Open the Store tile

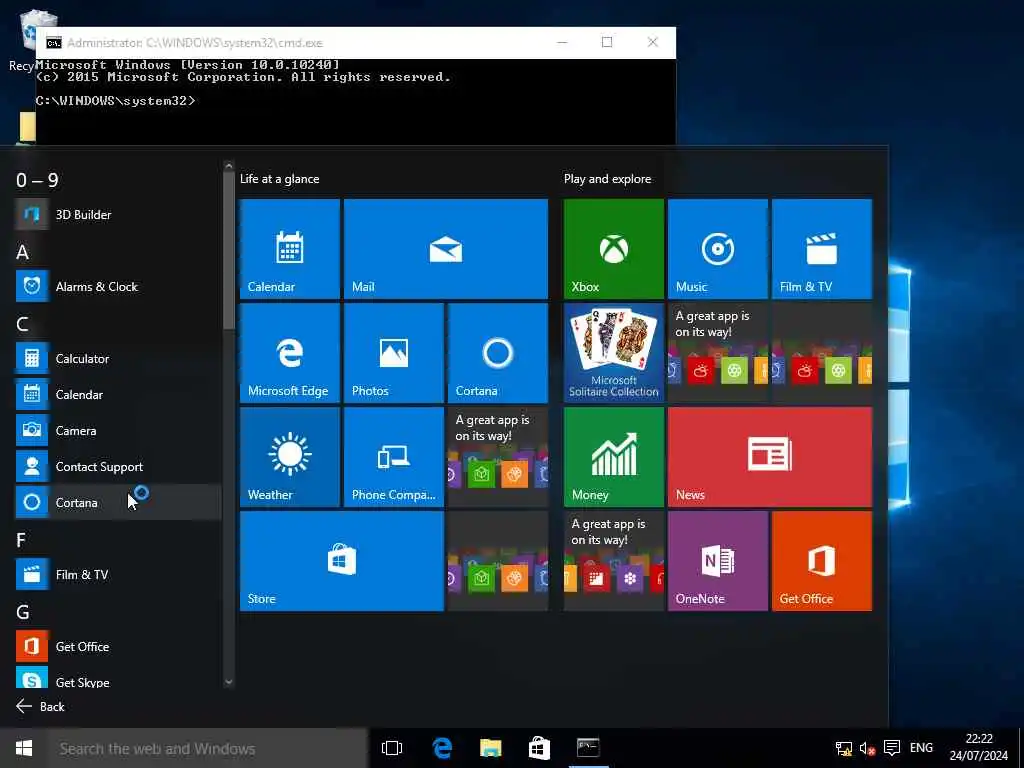point(342,561)
